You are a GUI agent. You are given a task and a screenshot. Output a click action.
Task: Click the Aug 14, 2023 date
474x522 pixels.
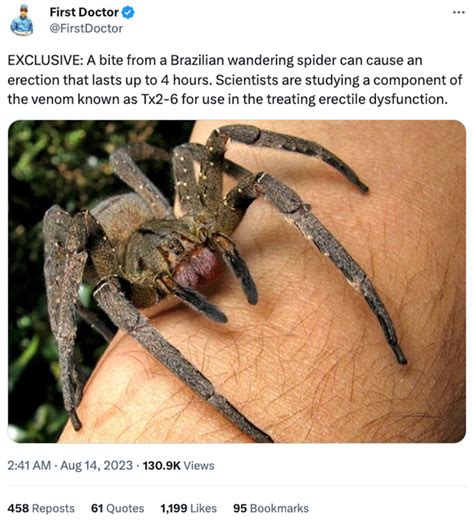click(96, 466)
